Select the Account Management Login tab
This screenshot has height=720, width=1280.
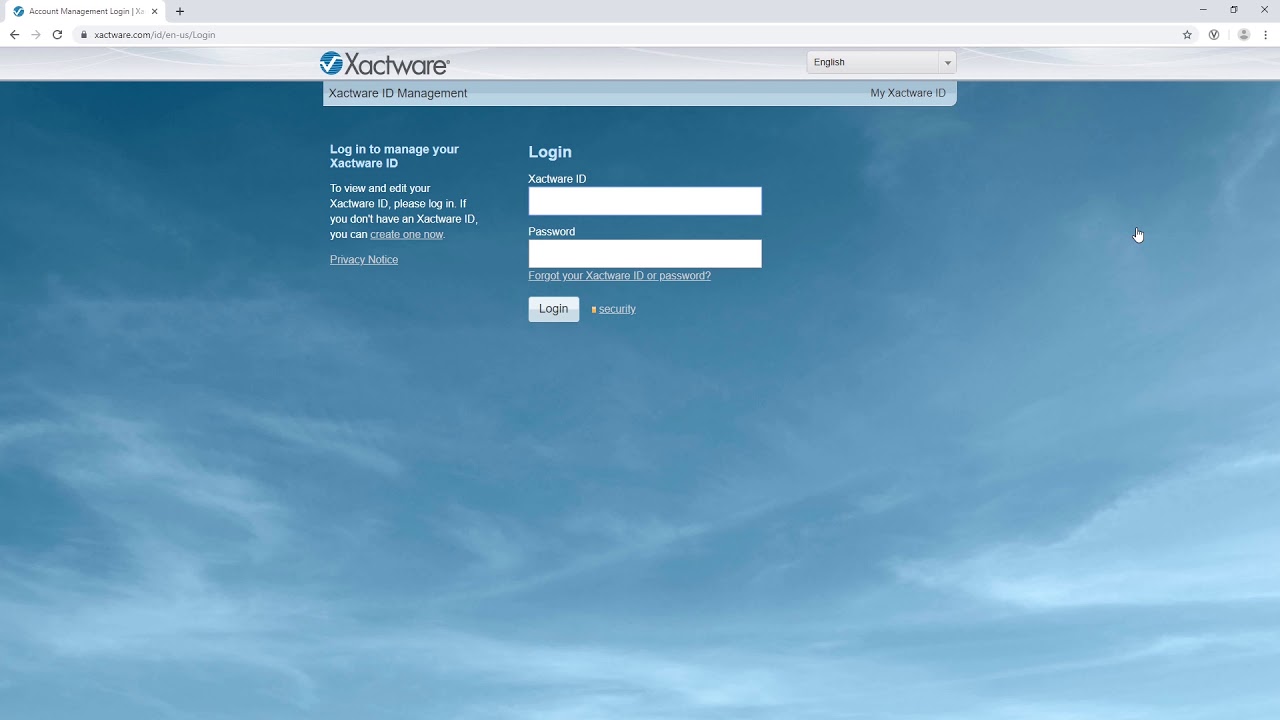coord(85,11)
